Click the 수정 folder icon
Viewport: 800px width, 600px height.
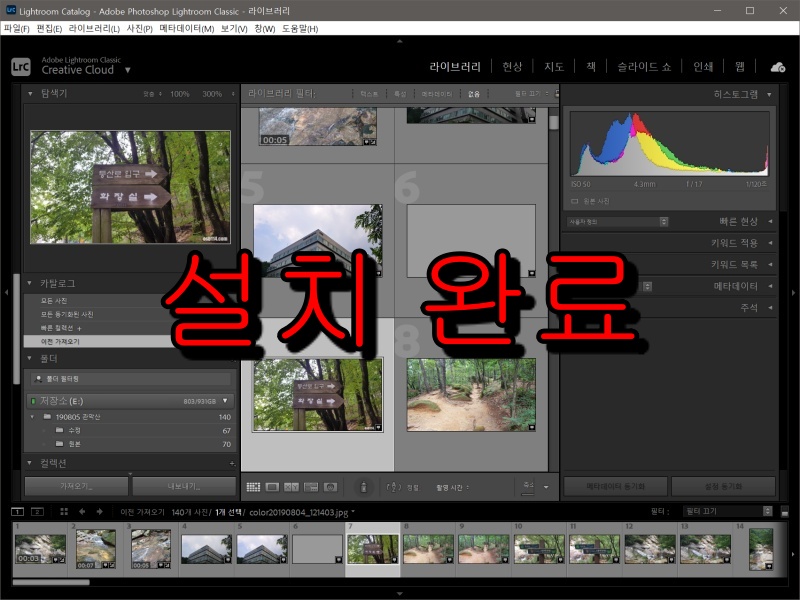[59, 430]
